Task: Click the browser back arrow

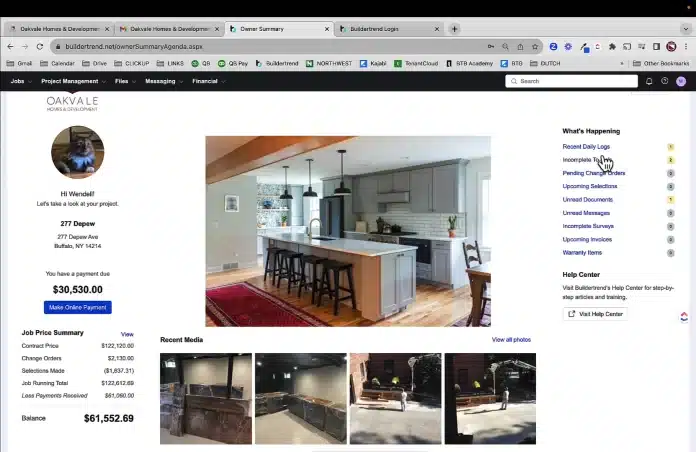Action: pos(10,46)
